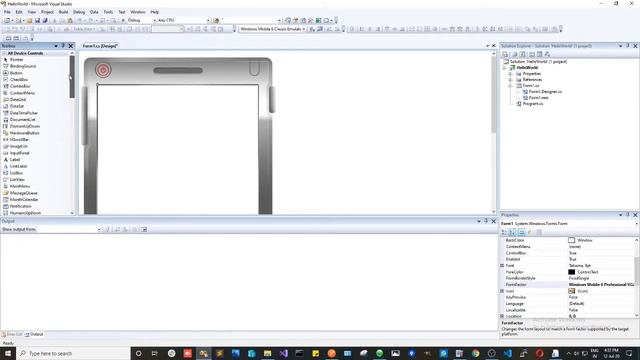Expand the References node in Solution Explorer
Screen dimensions: 640x360
pos(510,80)
